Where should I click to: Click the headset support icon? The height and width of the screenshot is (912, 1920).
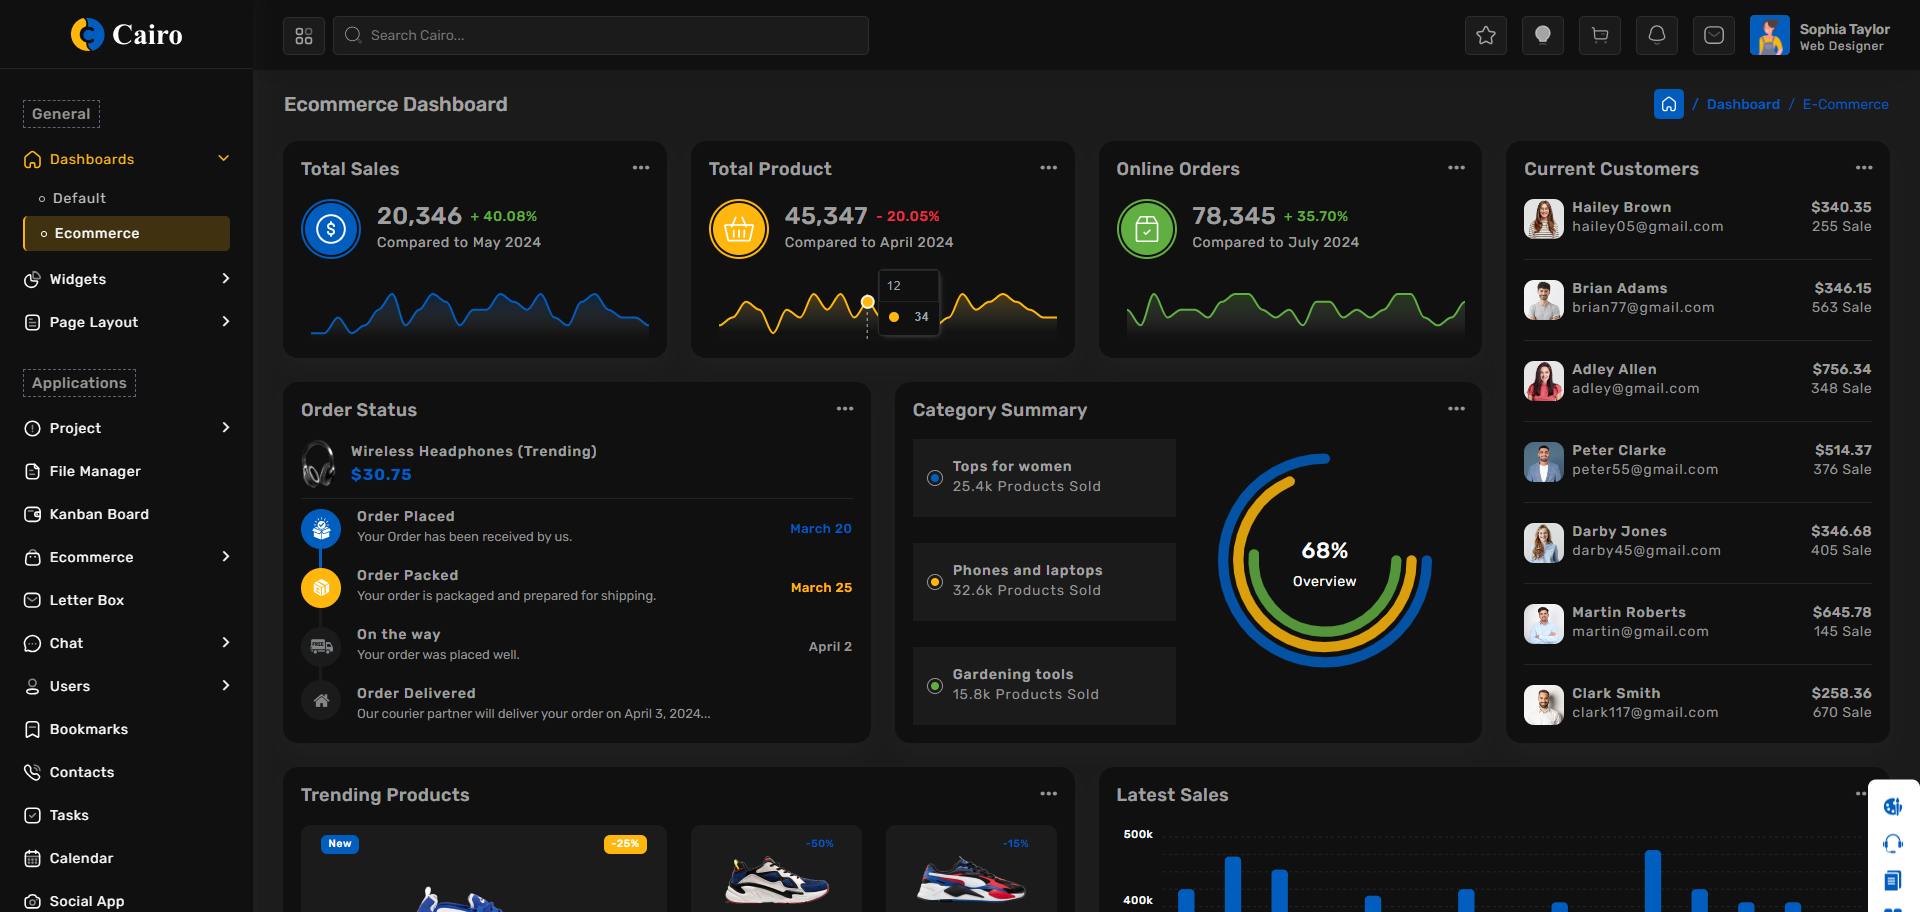[x=1892, y=843]
